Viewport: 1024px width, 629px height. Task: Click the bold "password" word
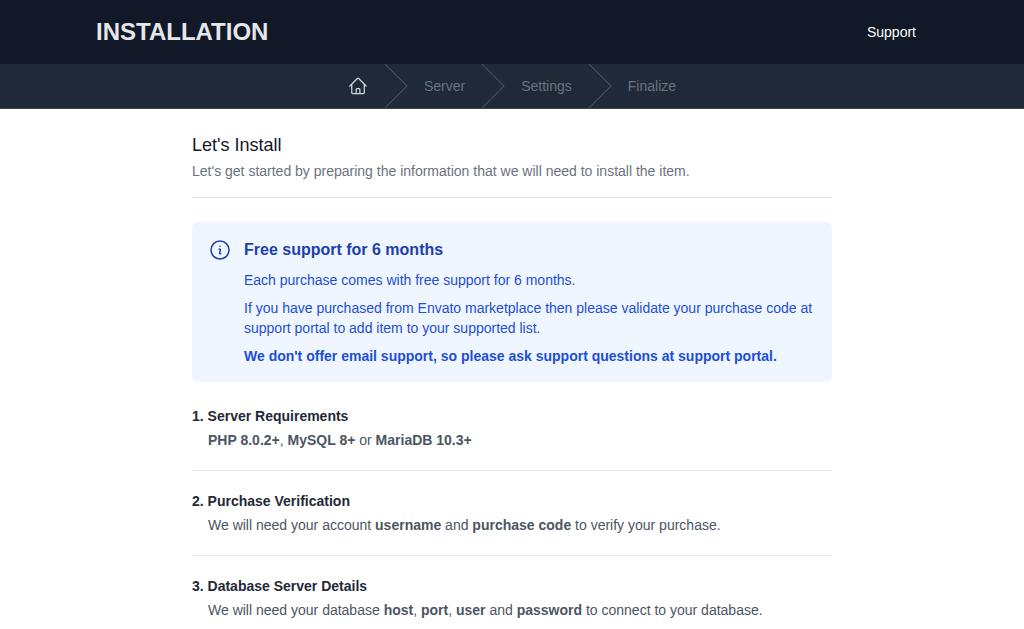coord(549,610)
